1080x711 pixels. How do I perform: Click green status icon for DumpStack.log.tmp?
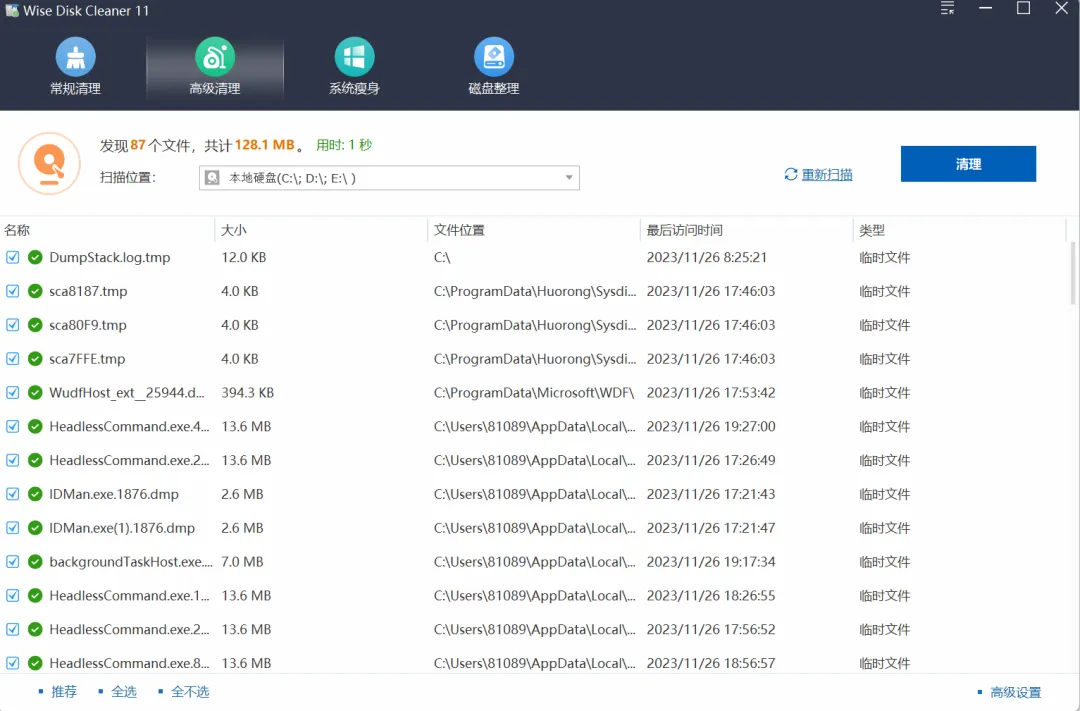pos(35,258)
